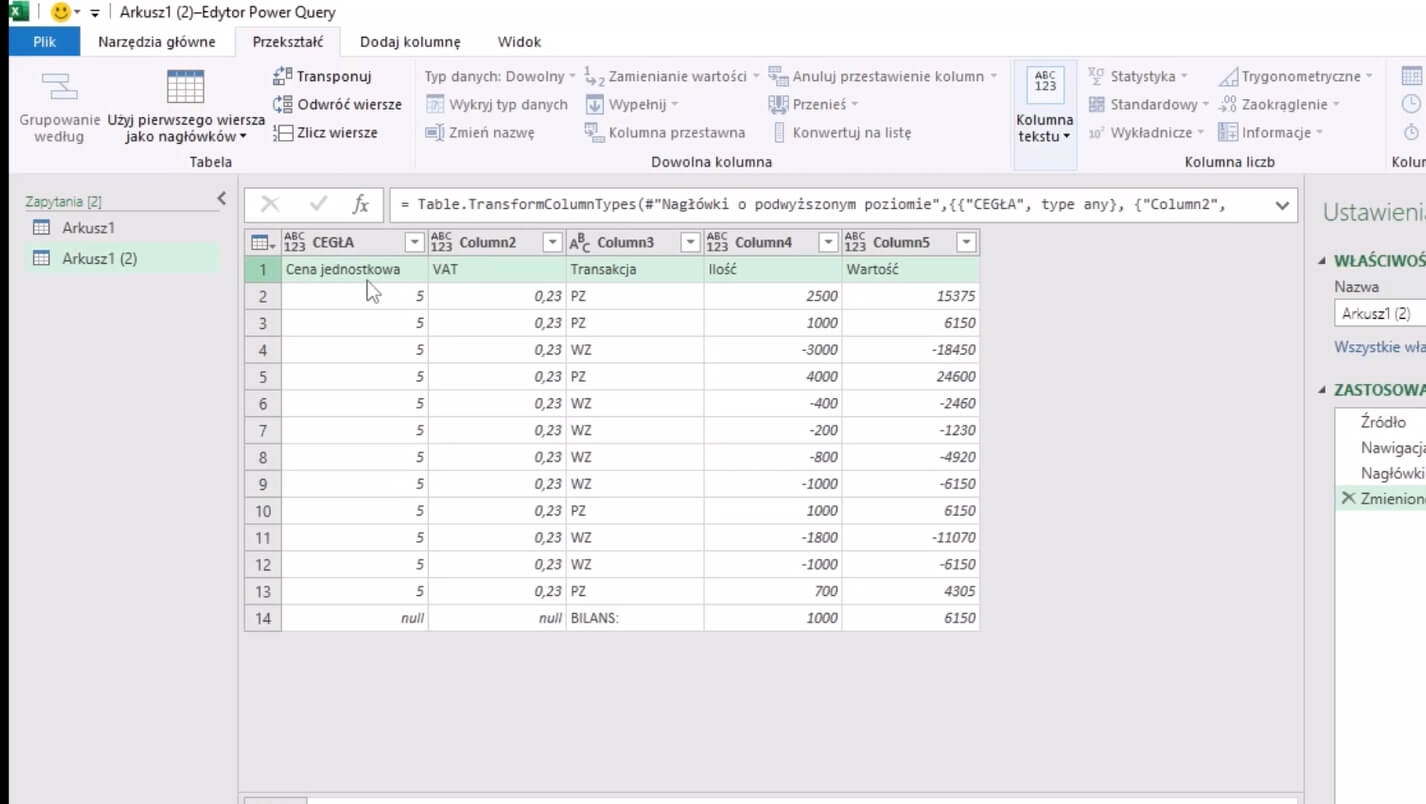The height and width of the screenshot is (804, 1426).
Task: Open the Column3 filter dropdown
Action: point(689,243)
